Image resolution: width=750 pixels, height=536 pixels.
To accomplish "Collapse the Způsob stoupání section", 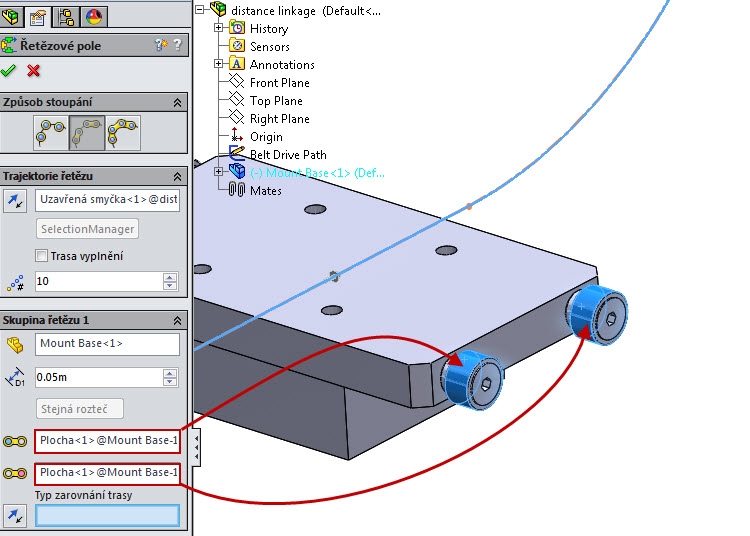I will (x=177, y=102).
